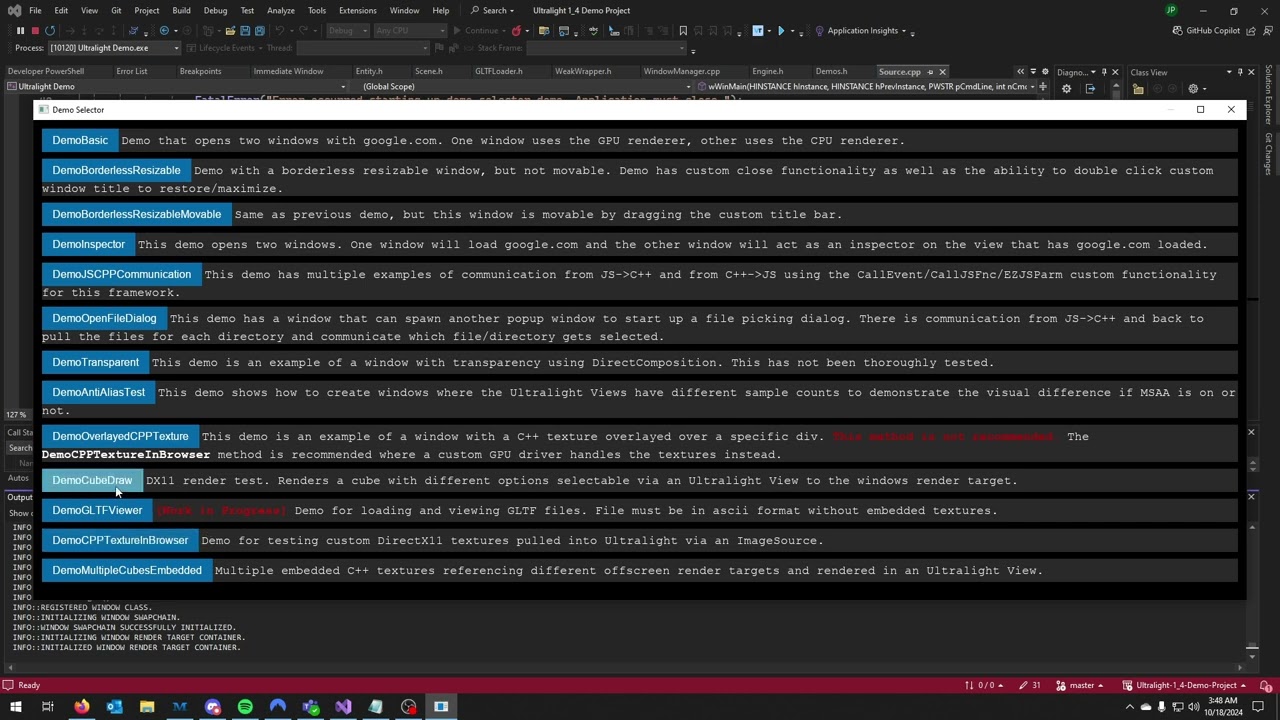This screenshot has width=1280, height=720.
Task: Open Task View from the taskbar
Action: [47, 707]
